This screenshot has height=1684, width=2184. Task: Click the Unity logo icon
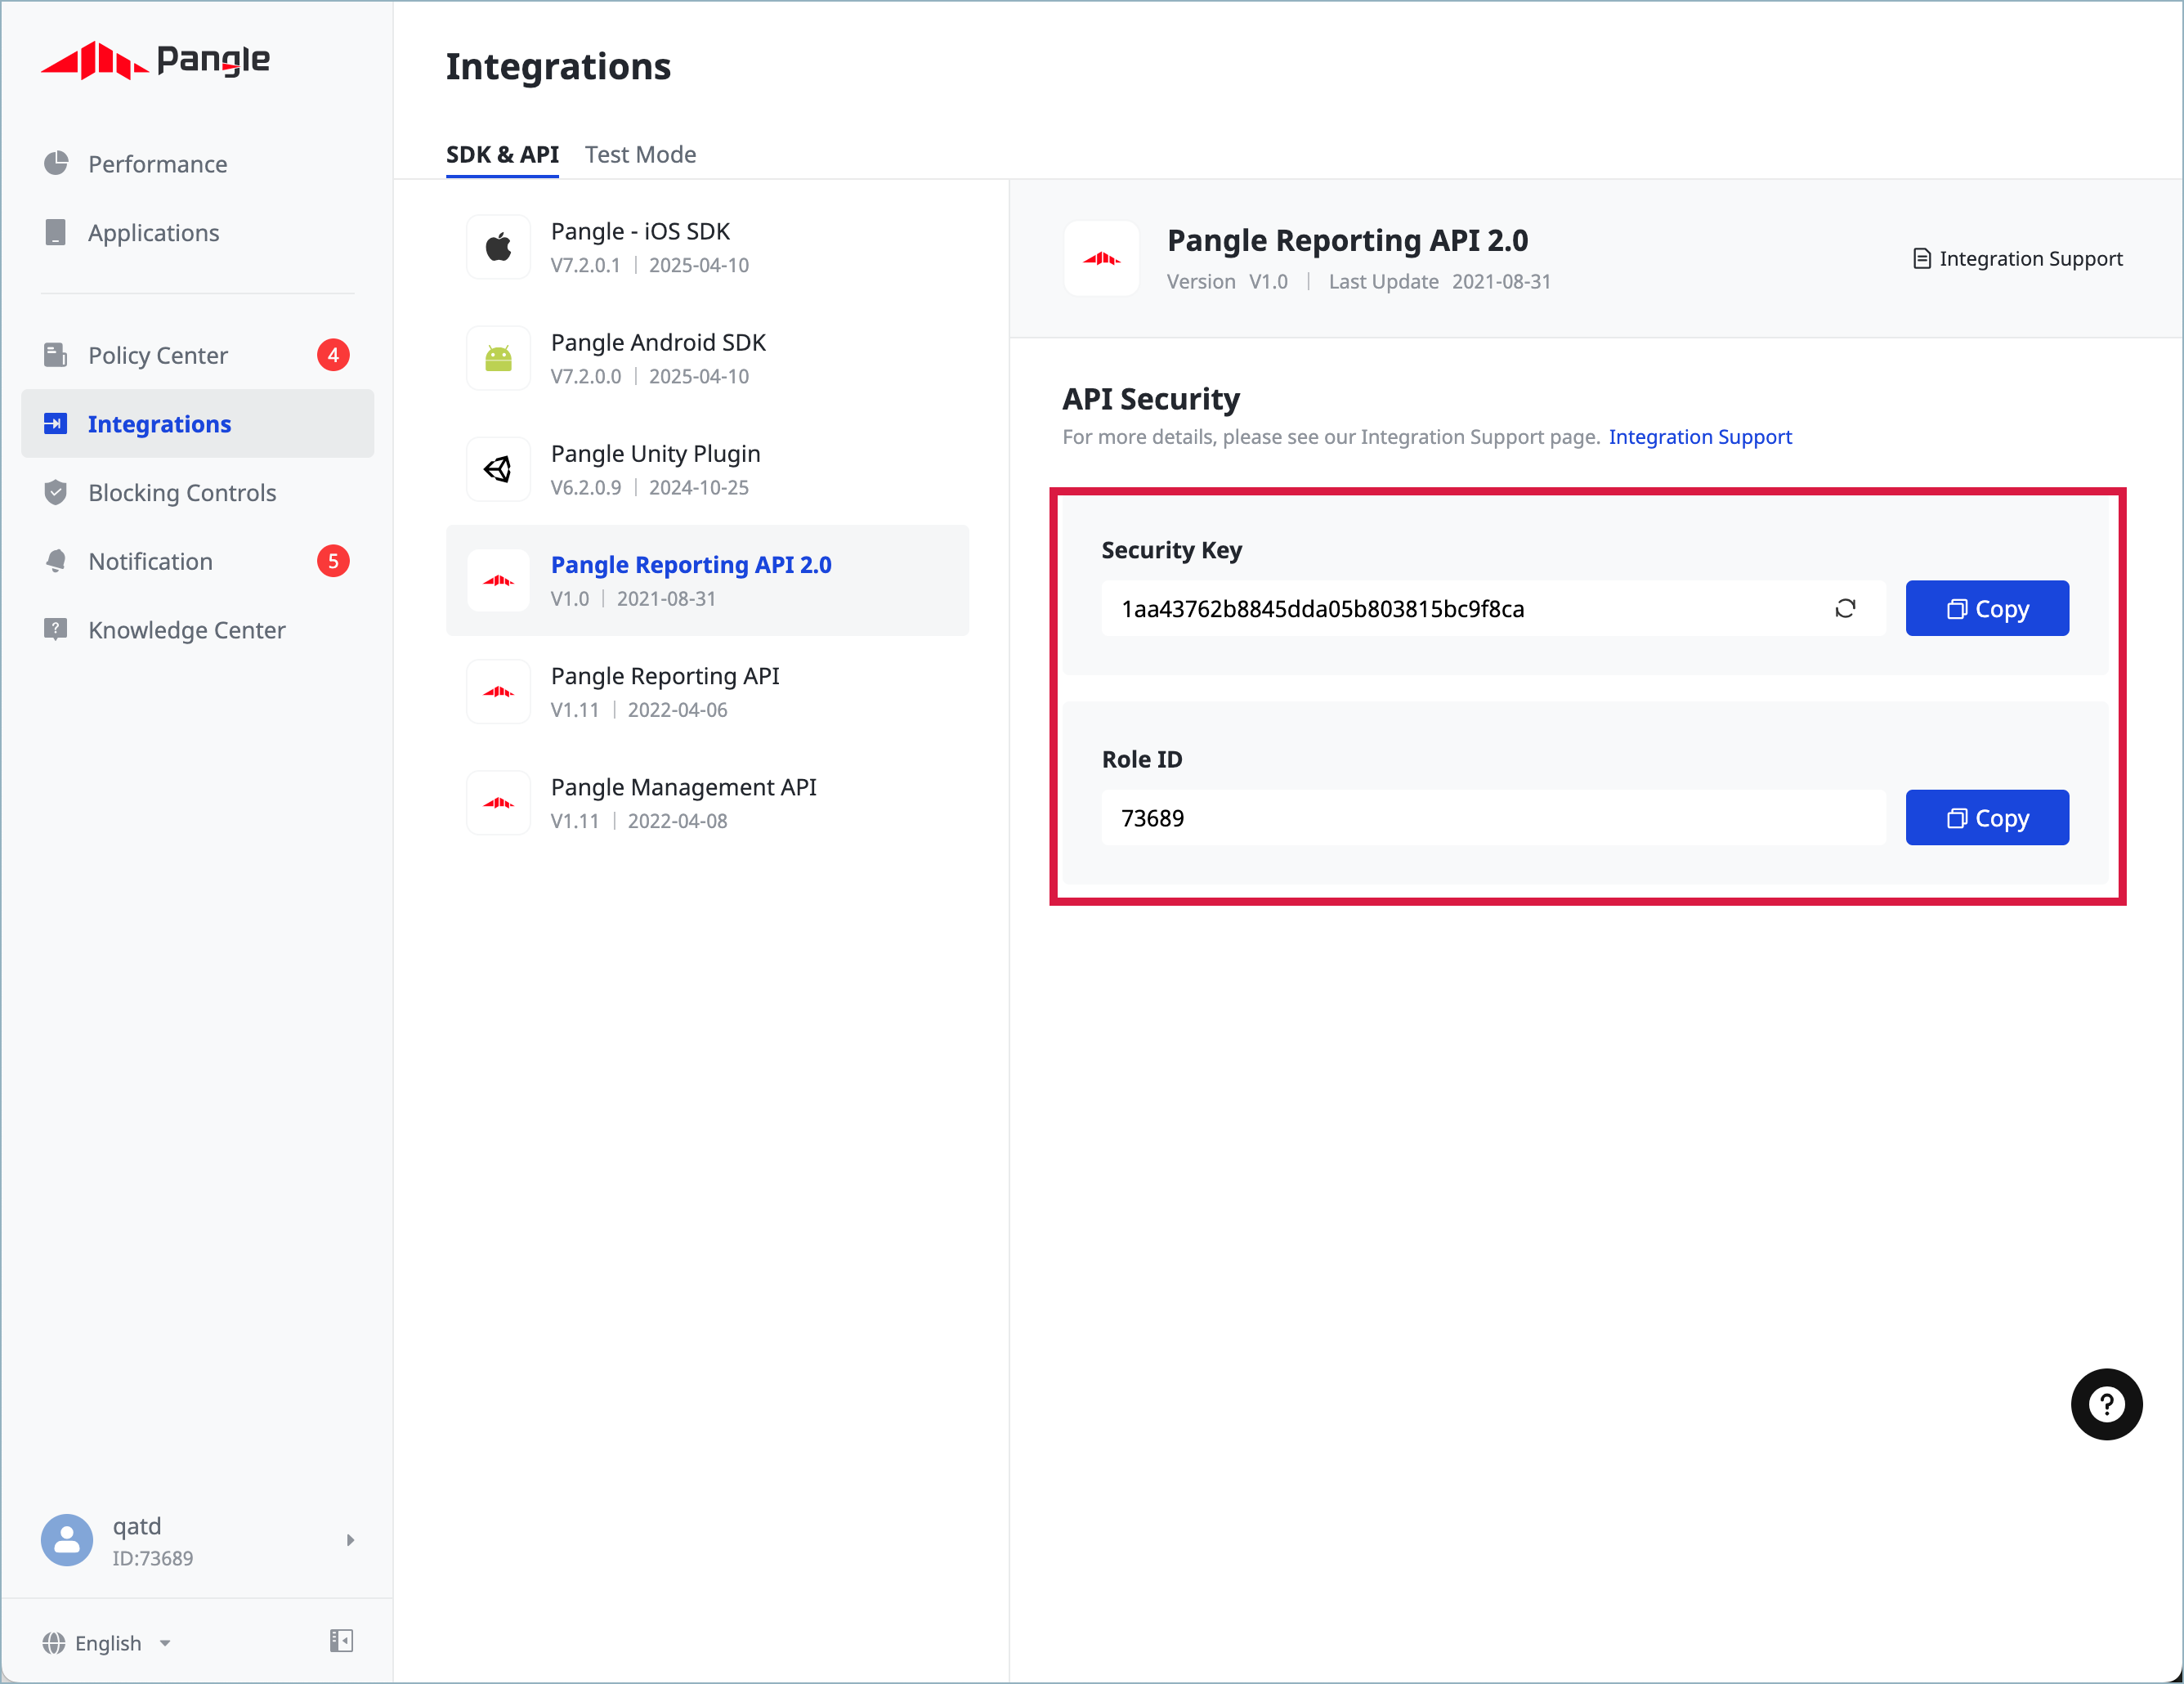[498, 469]
